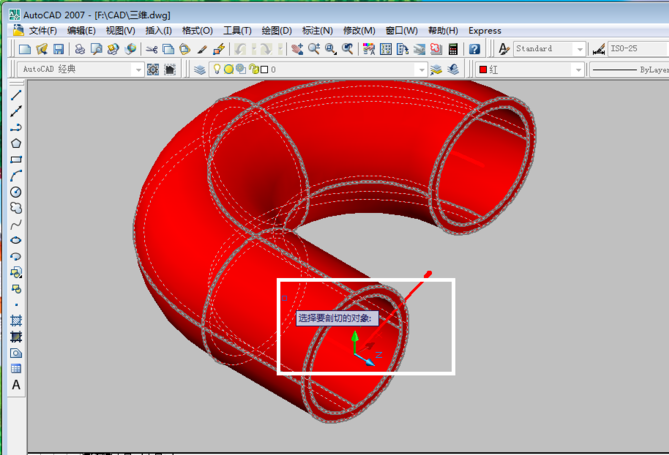
Task: Open the Layer Properties Manager icon
Action: tap(200, 70)
